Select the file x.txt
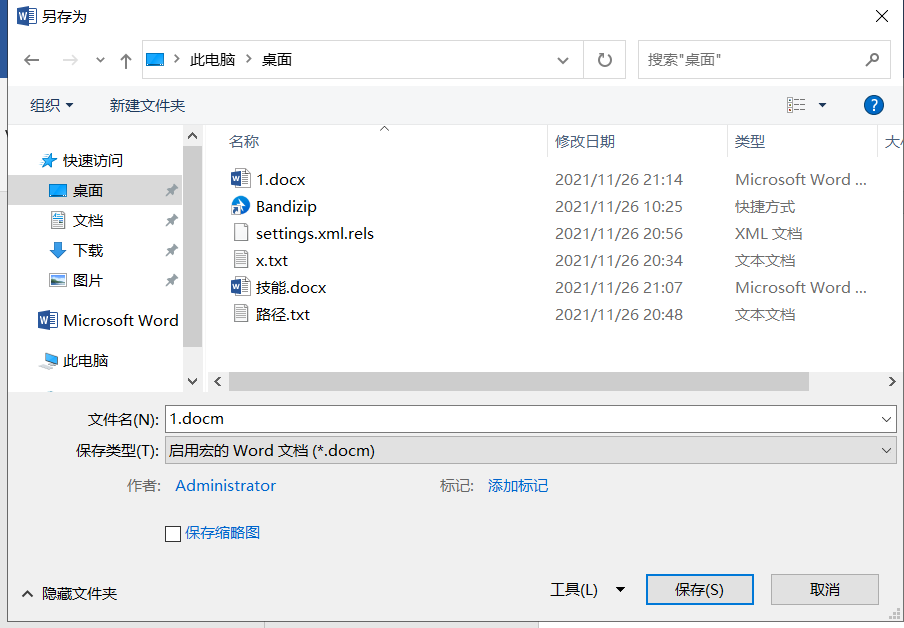The height and width of the screenshot is (628, 904). (272, 261)
